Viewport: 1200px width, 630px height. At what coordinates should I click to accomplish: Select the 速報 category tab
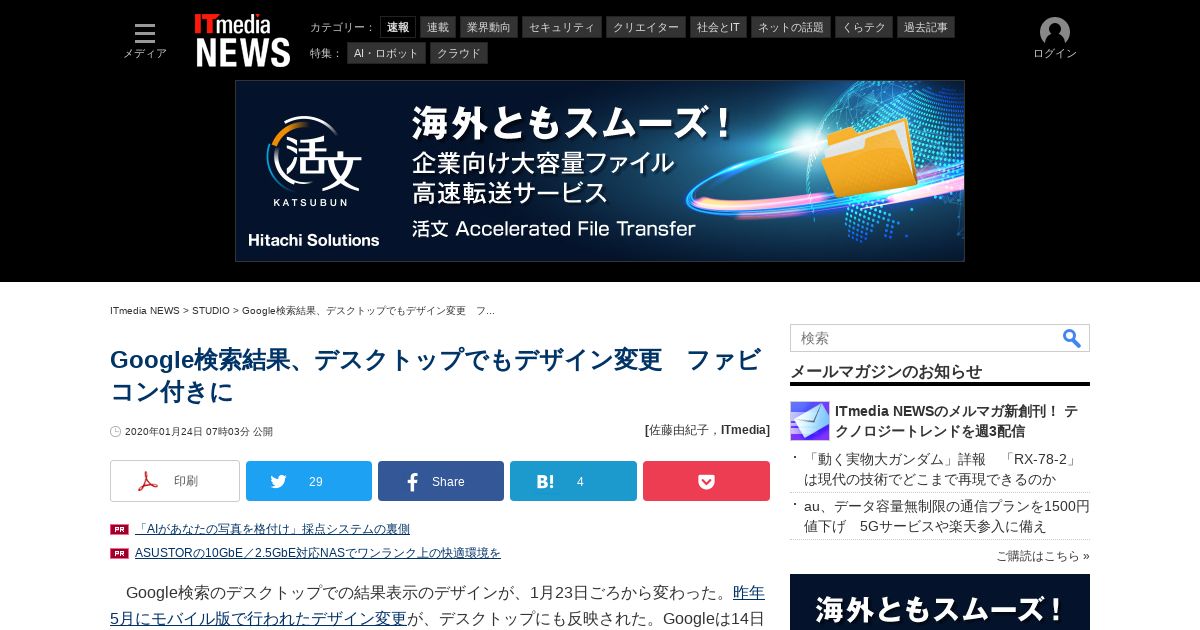click(398, 27)
